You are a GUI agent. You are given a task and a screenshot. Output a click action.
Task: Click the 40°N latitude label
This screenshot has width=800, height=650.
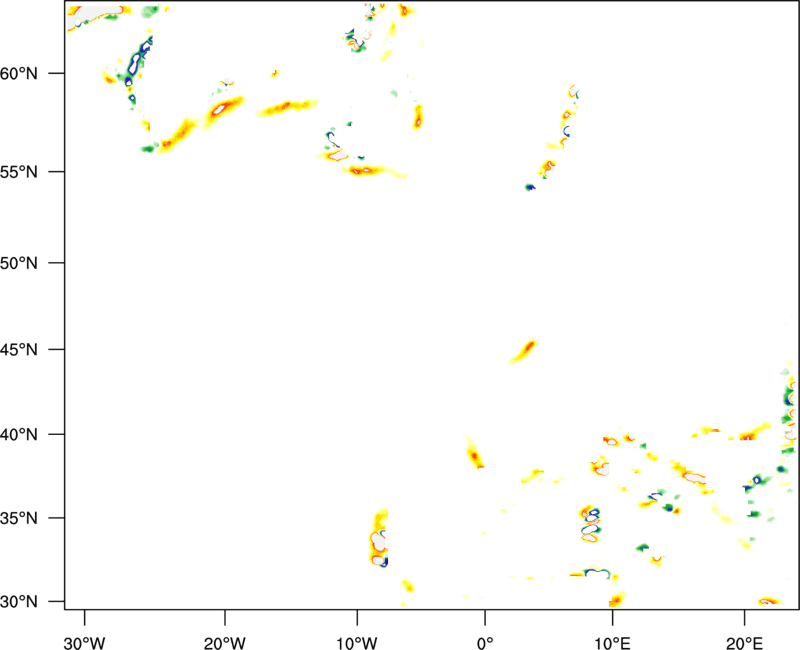19,435
